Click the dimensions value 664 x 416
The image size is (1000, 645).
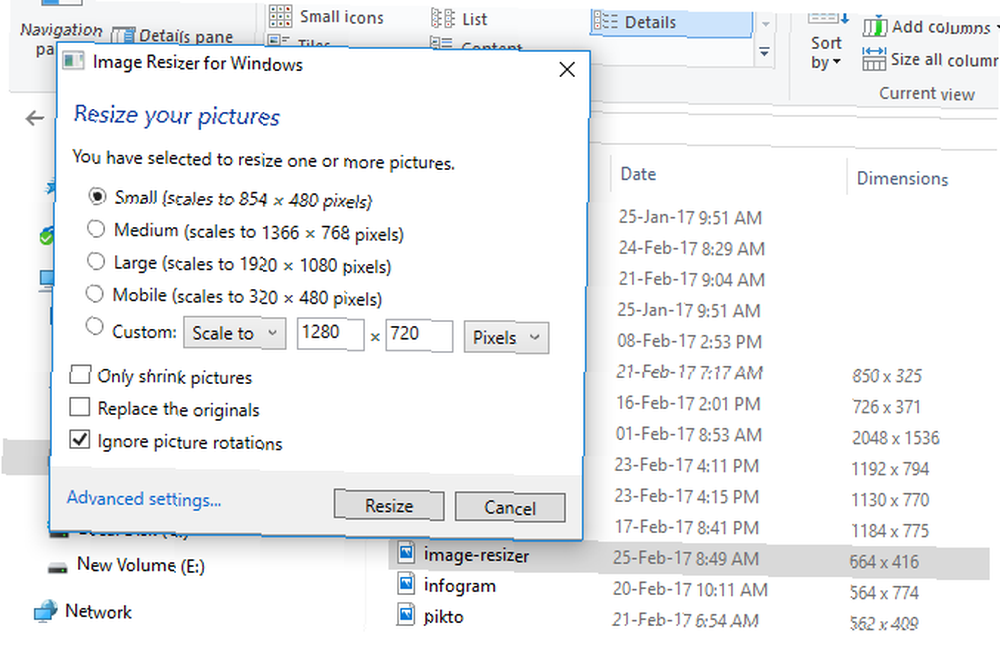885,561
